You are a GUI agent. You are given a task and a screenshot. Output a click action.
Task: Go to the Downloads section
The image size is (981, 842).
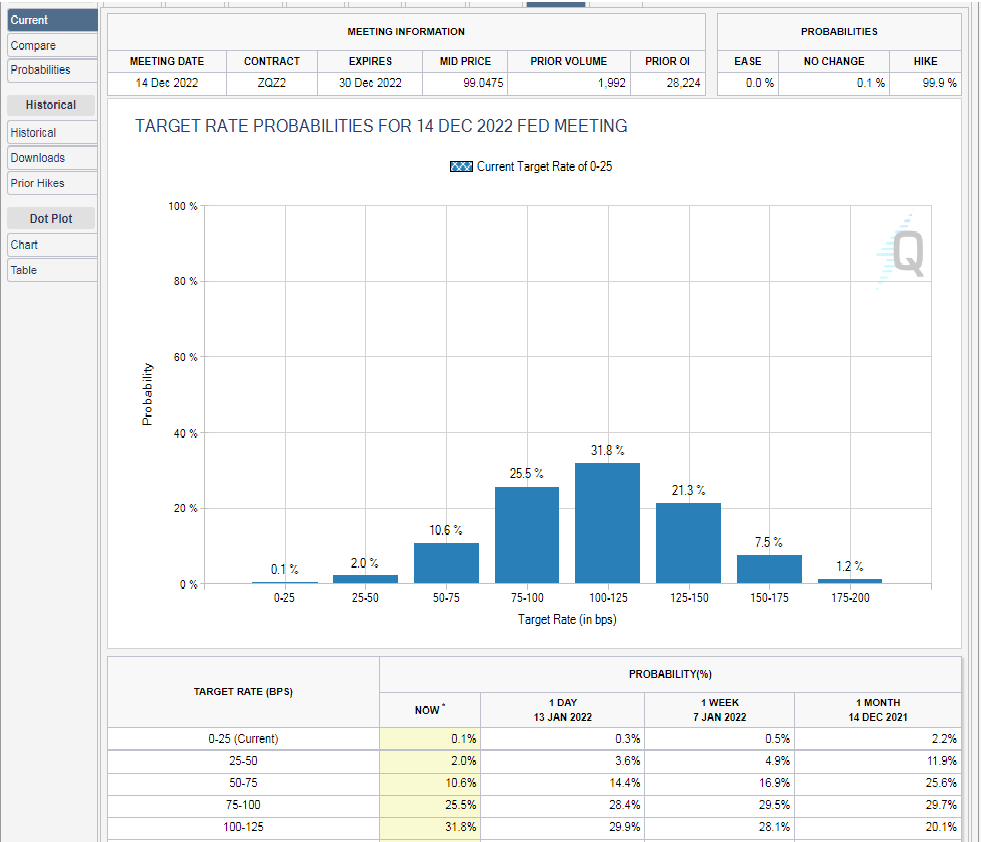52,158
